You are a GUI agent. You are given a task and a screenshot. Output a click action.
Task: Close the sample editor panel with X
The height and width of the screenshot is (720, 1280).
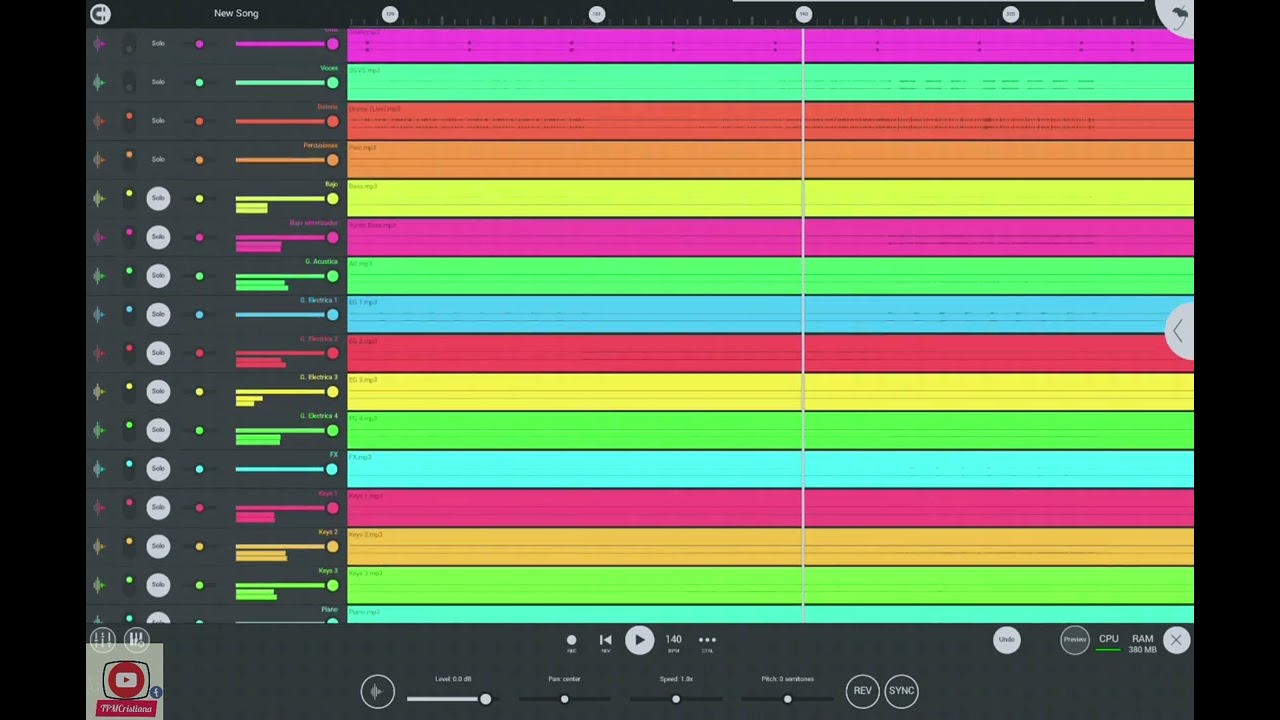[x=1176, y=640]
